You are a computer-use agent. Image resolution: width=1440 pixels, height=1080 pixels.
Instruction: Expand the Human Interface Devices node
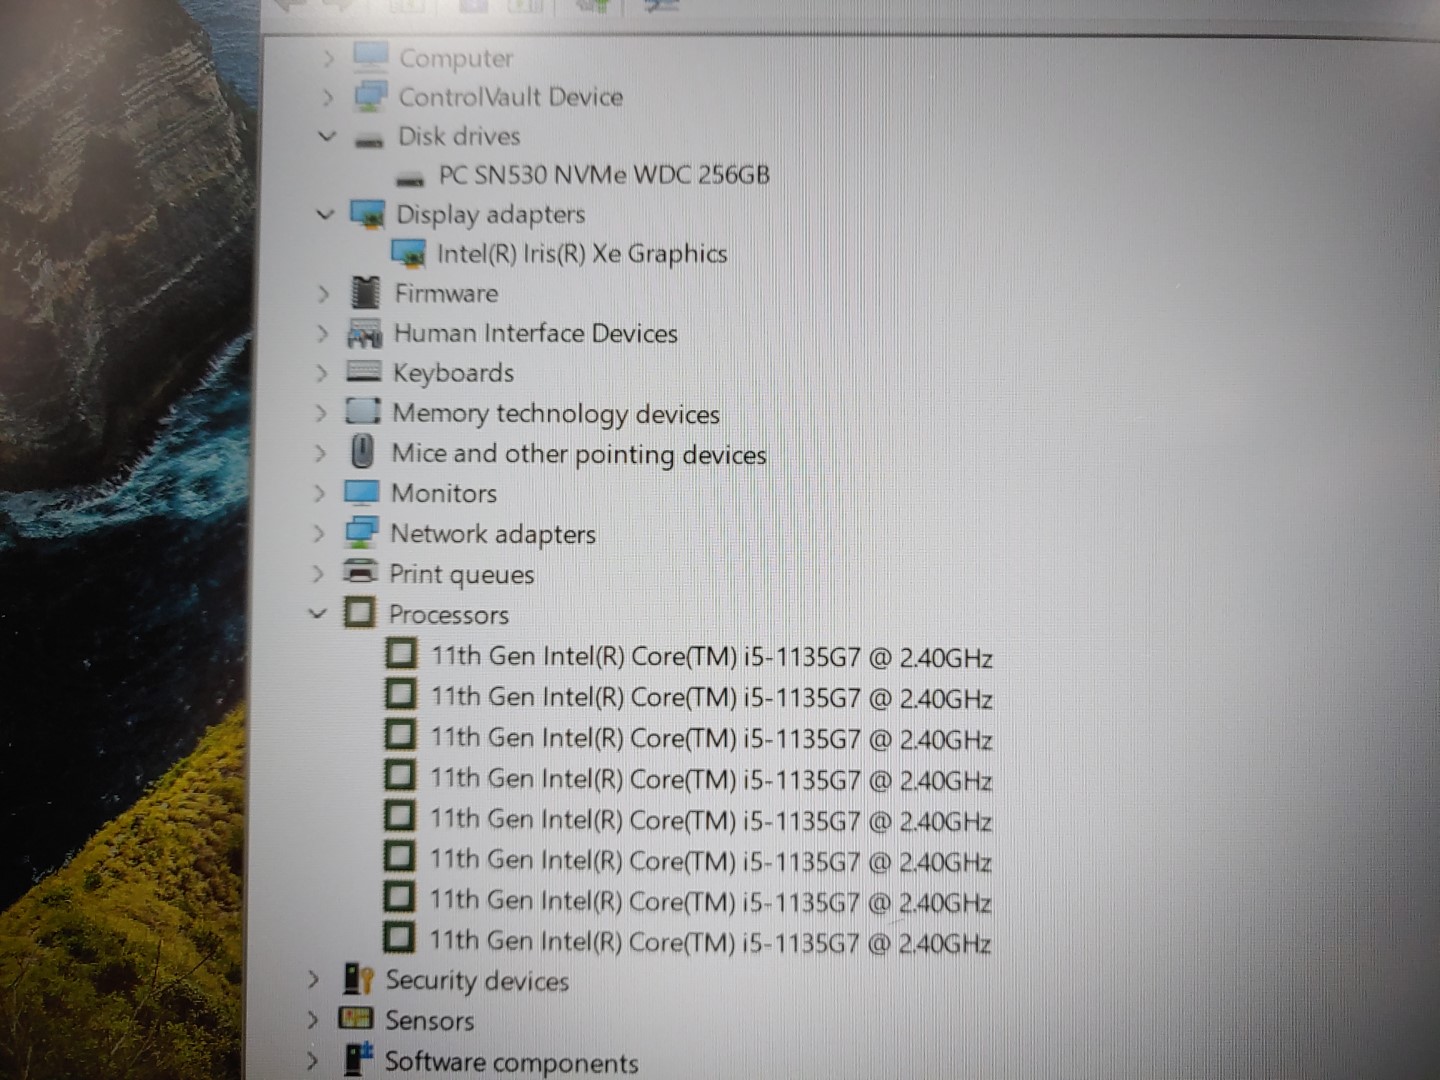(322, 333)
